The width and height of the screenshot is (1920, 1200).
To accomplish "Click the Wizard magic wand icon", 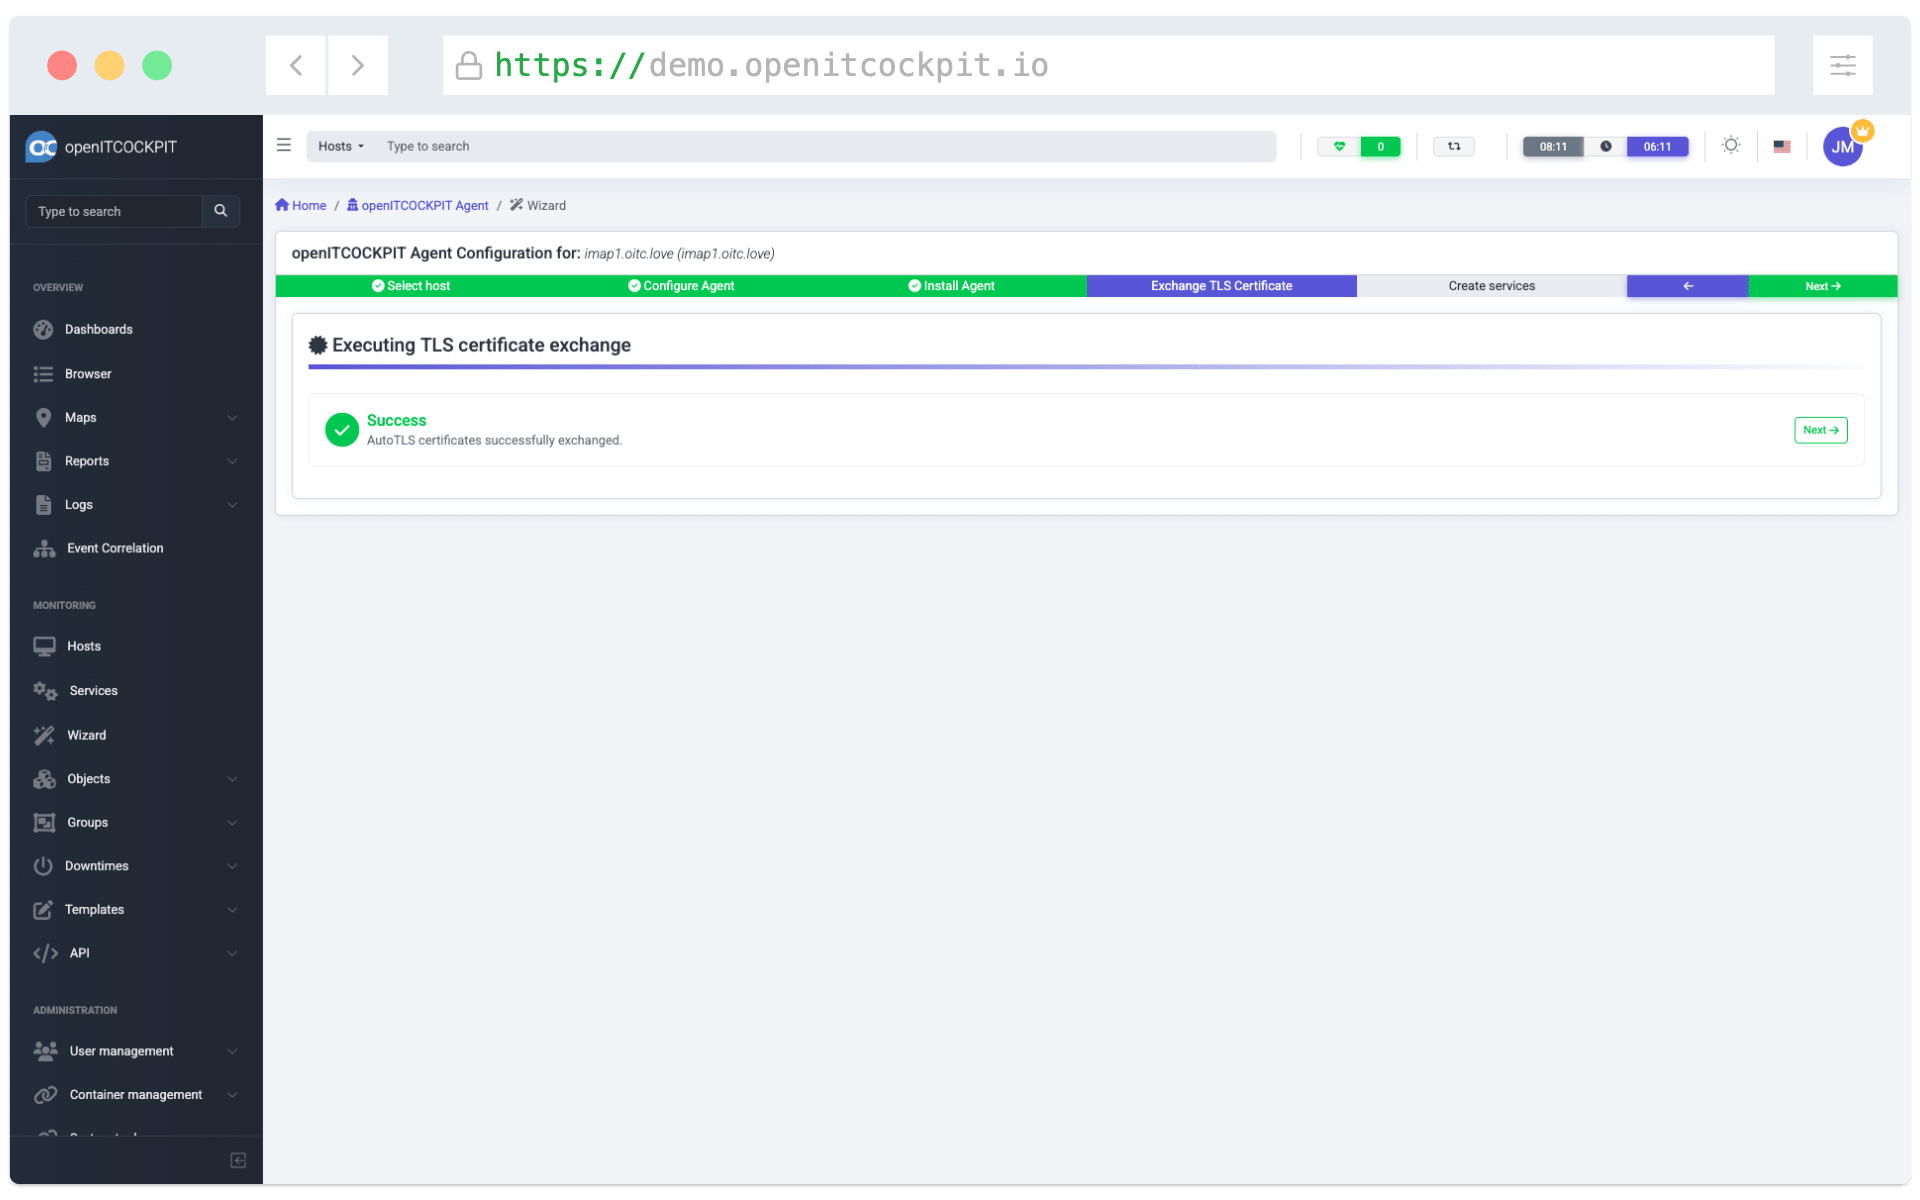I will point(44,736).
